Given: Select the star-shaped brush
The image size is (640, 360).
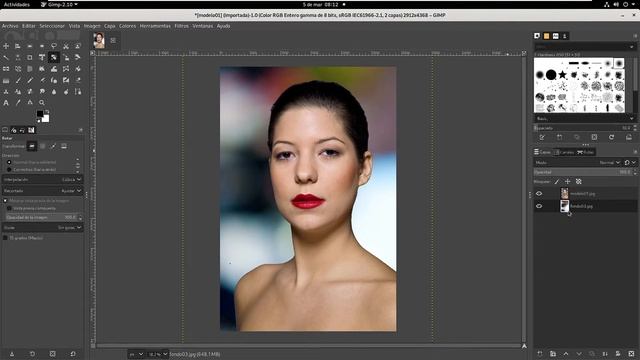Looking at the screenshot, I should (562, 75).
